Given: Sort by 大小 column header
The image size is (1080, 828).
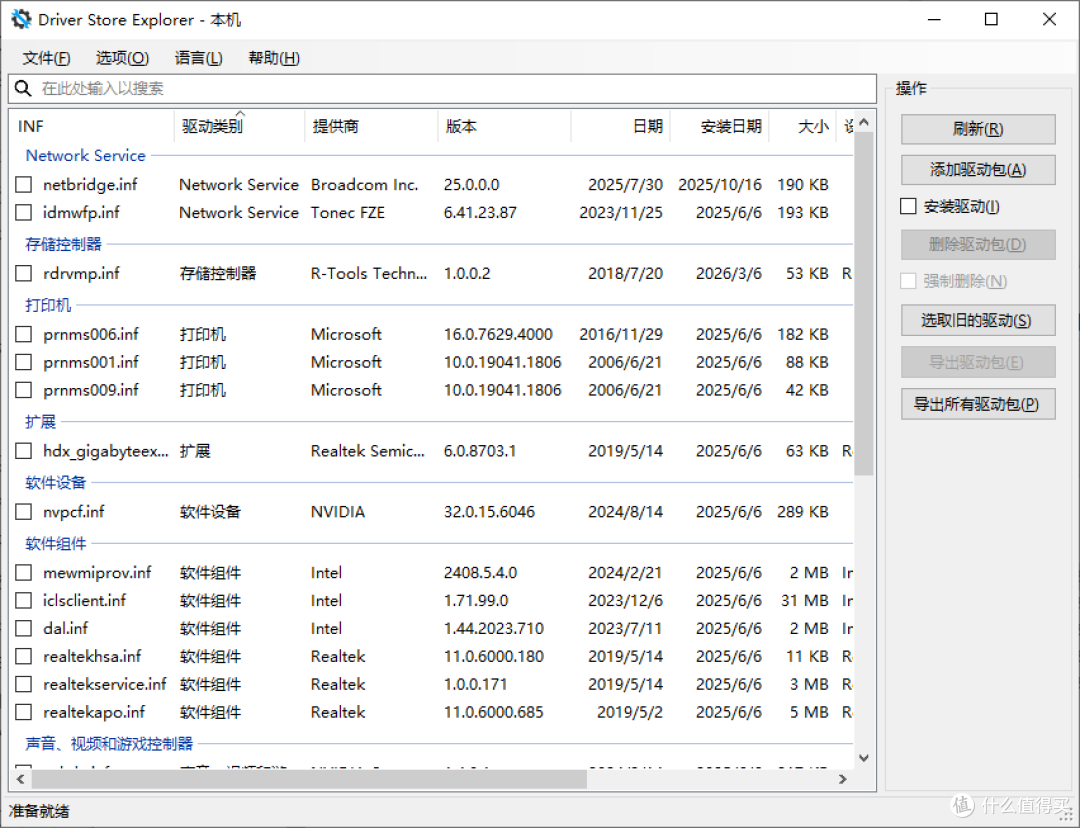Looking at the screenshot, I should [x=802, y=126].
